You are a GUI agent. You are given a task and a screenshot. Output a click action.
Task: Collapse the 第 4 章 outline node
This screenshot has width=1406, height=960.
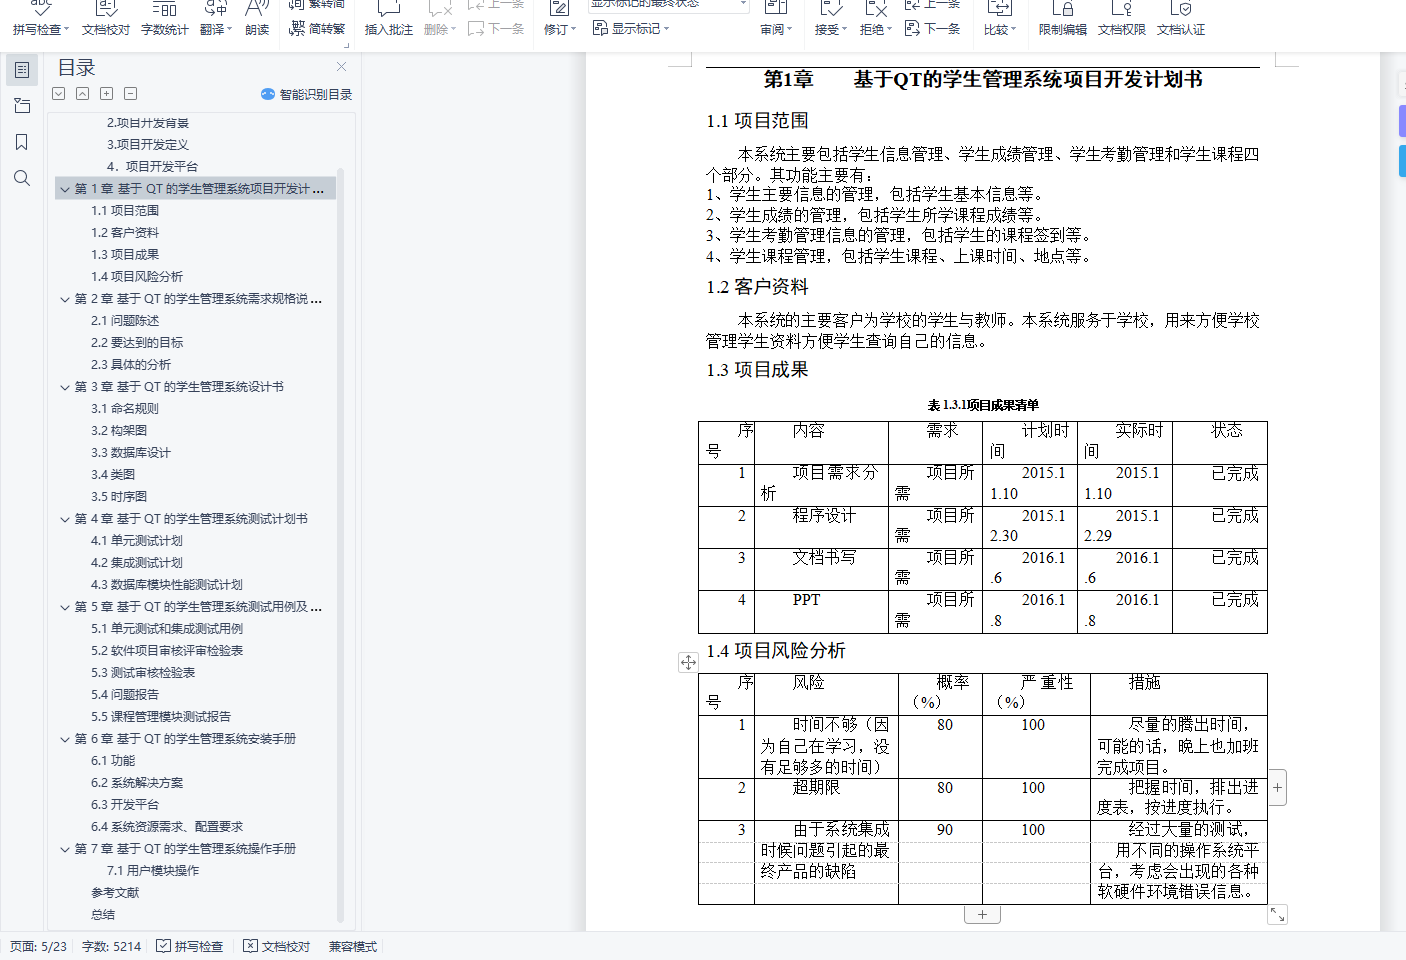(65, 519)
